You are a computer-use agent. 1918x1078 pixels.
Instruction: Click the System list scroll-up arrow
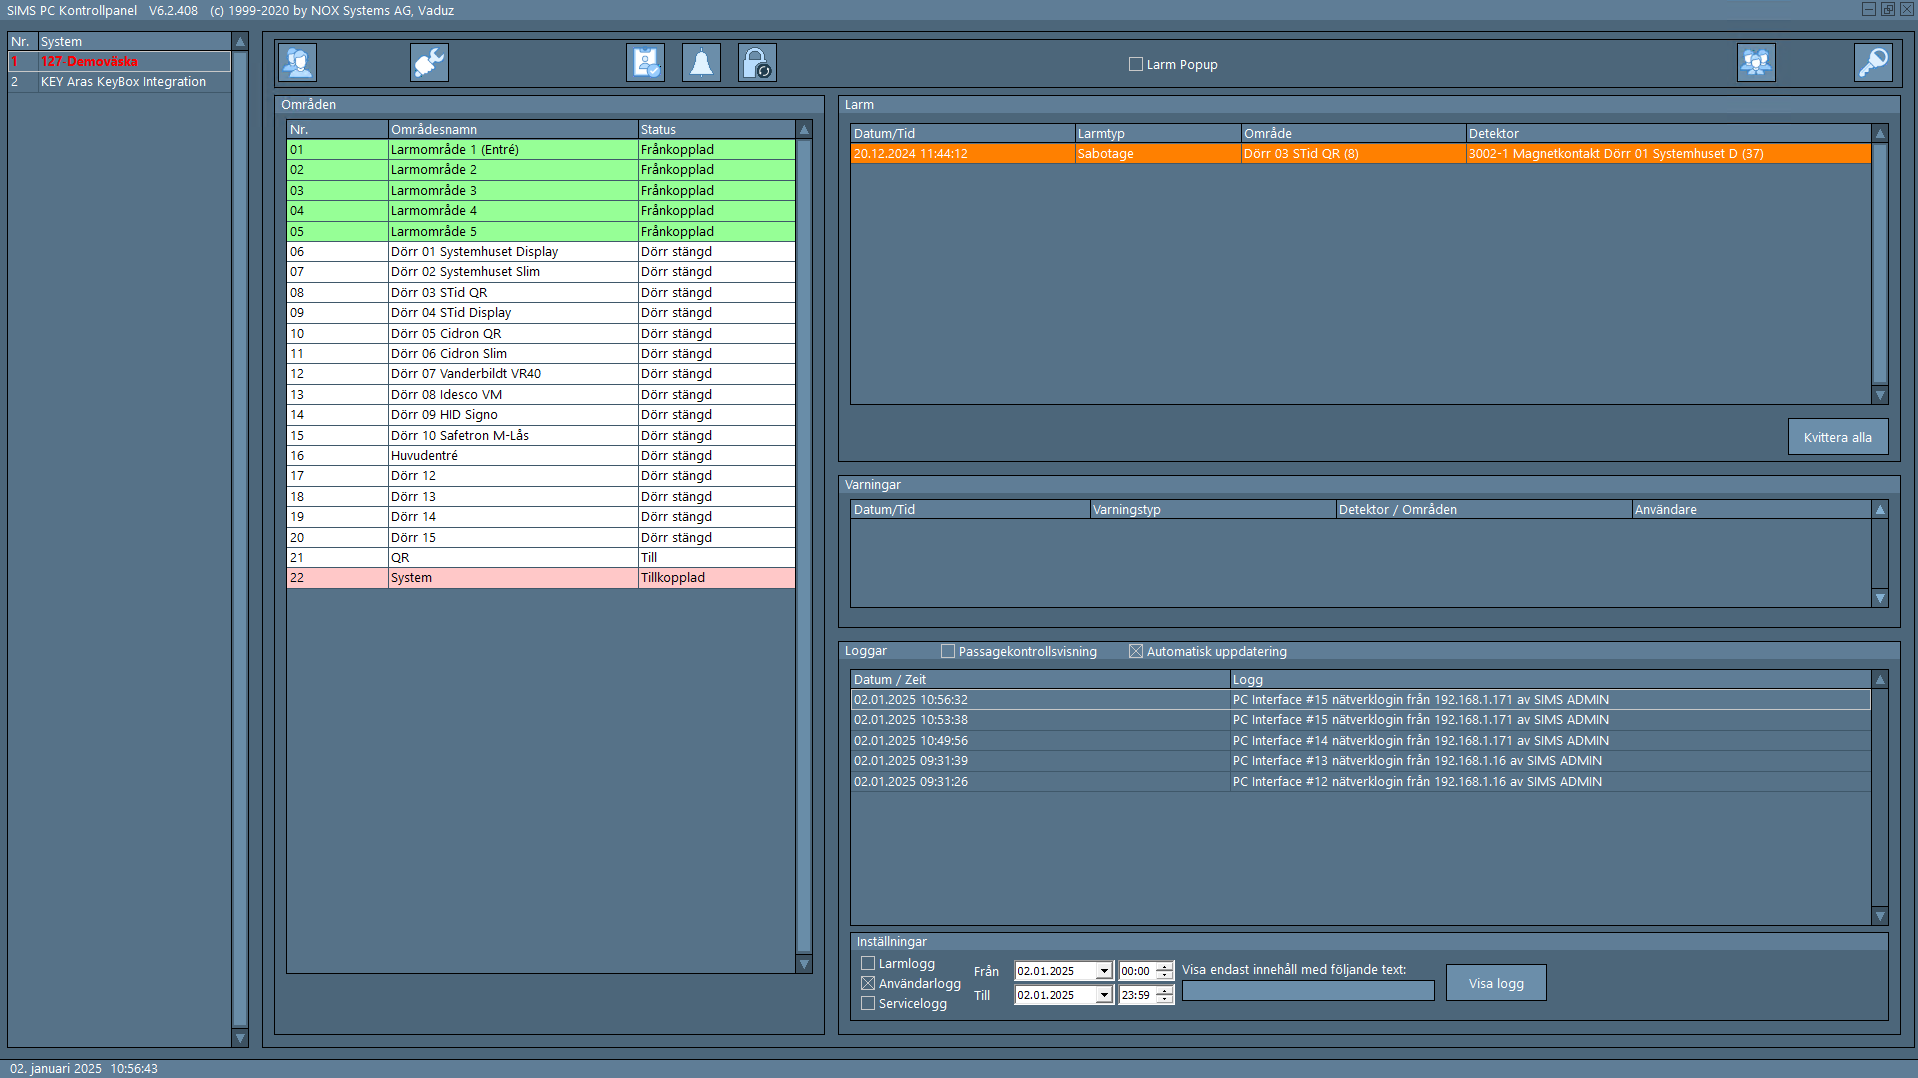(x=240, y=42)
